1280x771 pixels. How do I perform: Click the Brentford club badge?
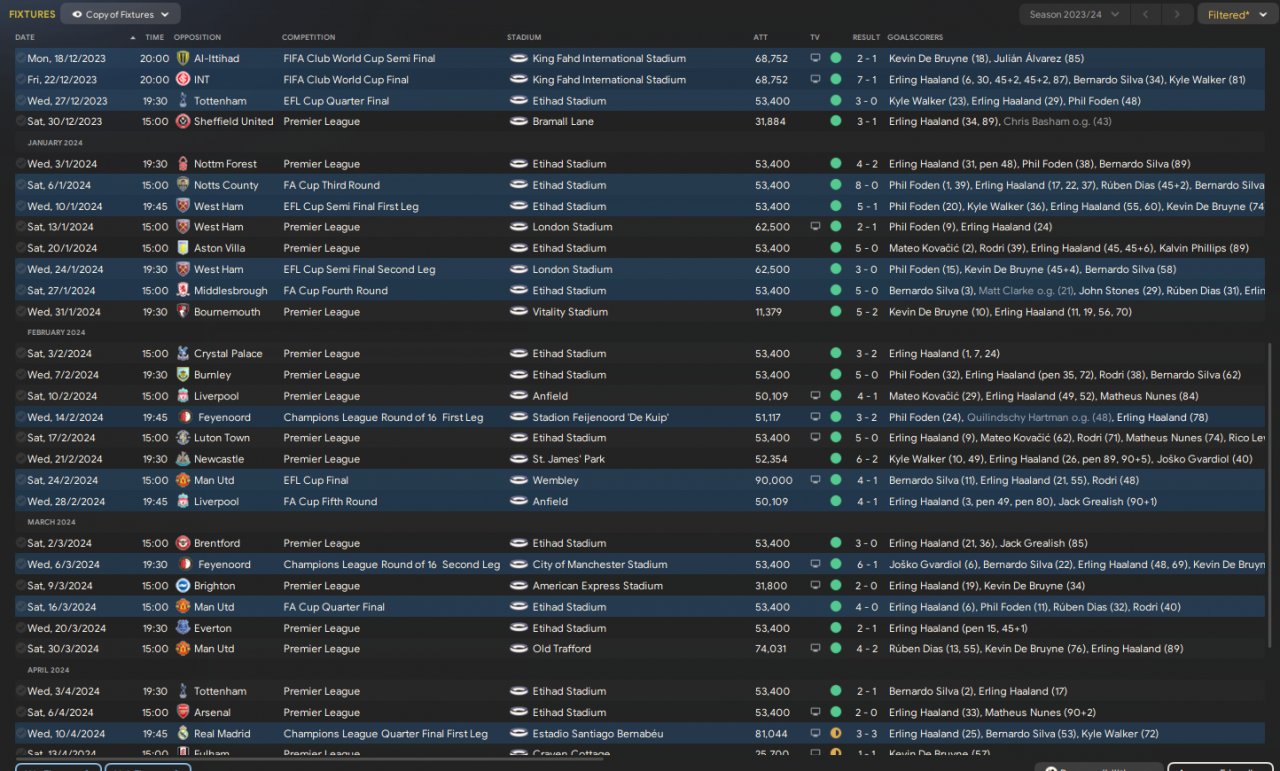183,544
